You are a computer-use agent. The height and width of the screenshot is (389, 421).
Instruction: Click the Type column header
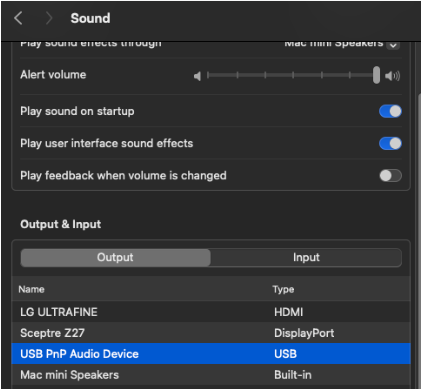(283, 289)
